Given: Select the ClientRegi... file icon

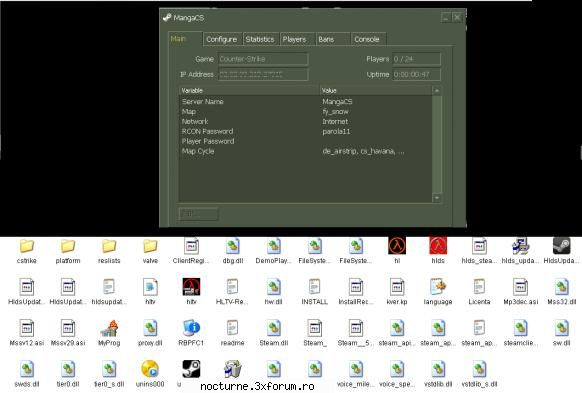Looking at the screenshot, I should click(x=191, y=246).
